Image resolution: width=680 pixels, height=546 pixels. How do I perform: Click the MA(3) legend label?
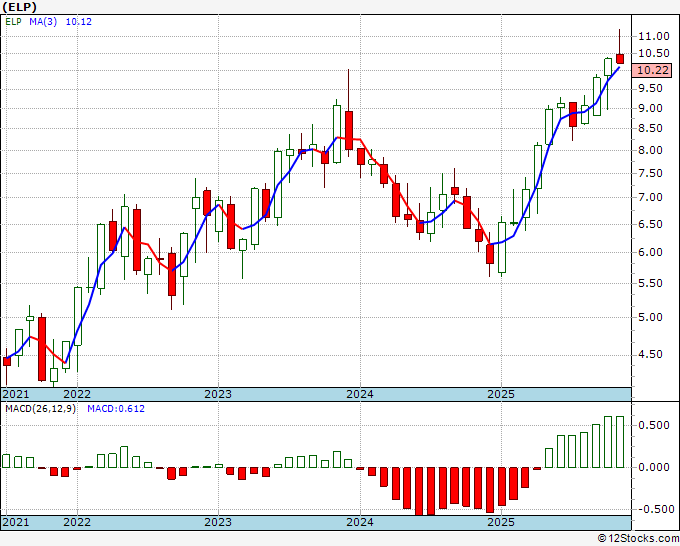(43, 22)
